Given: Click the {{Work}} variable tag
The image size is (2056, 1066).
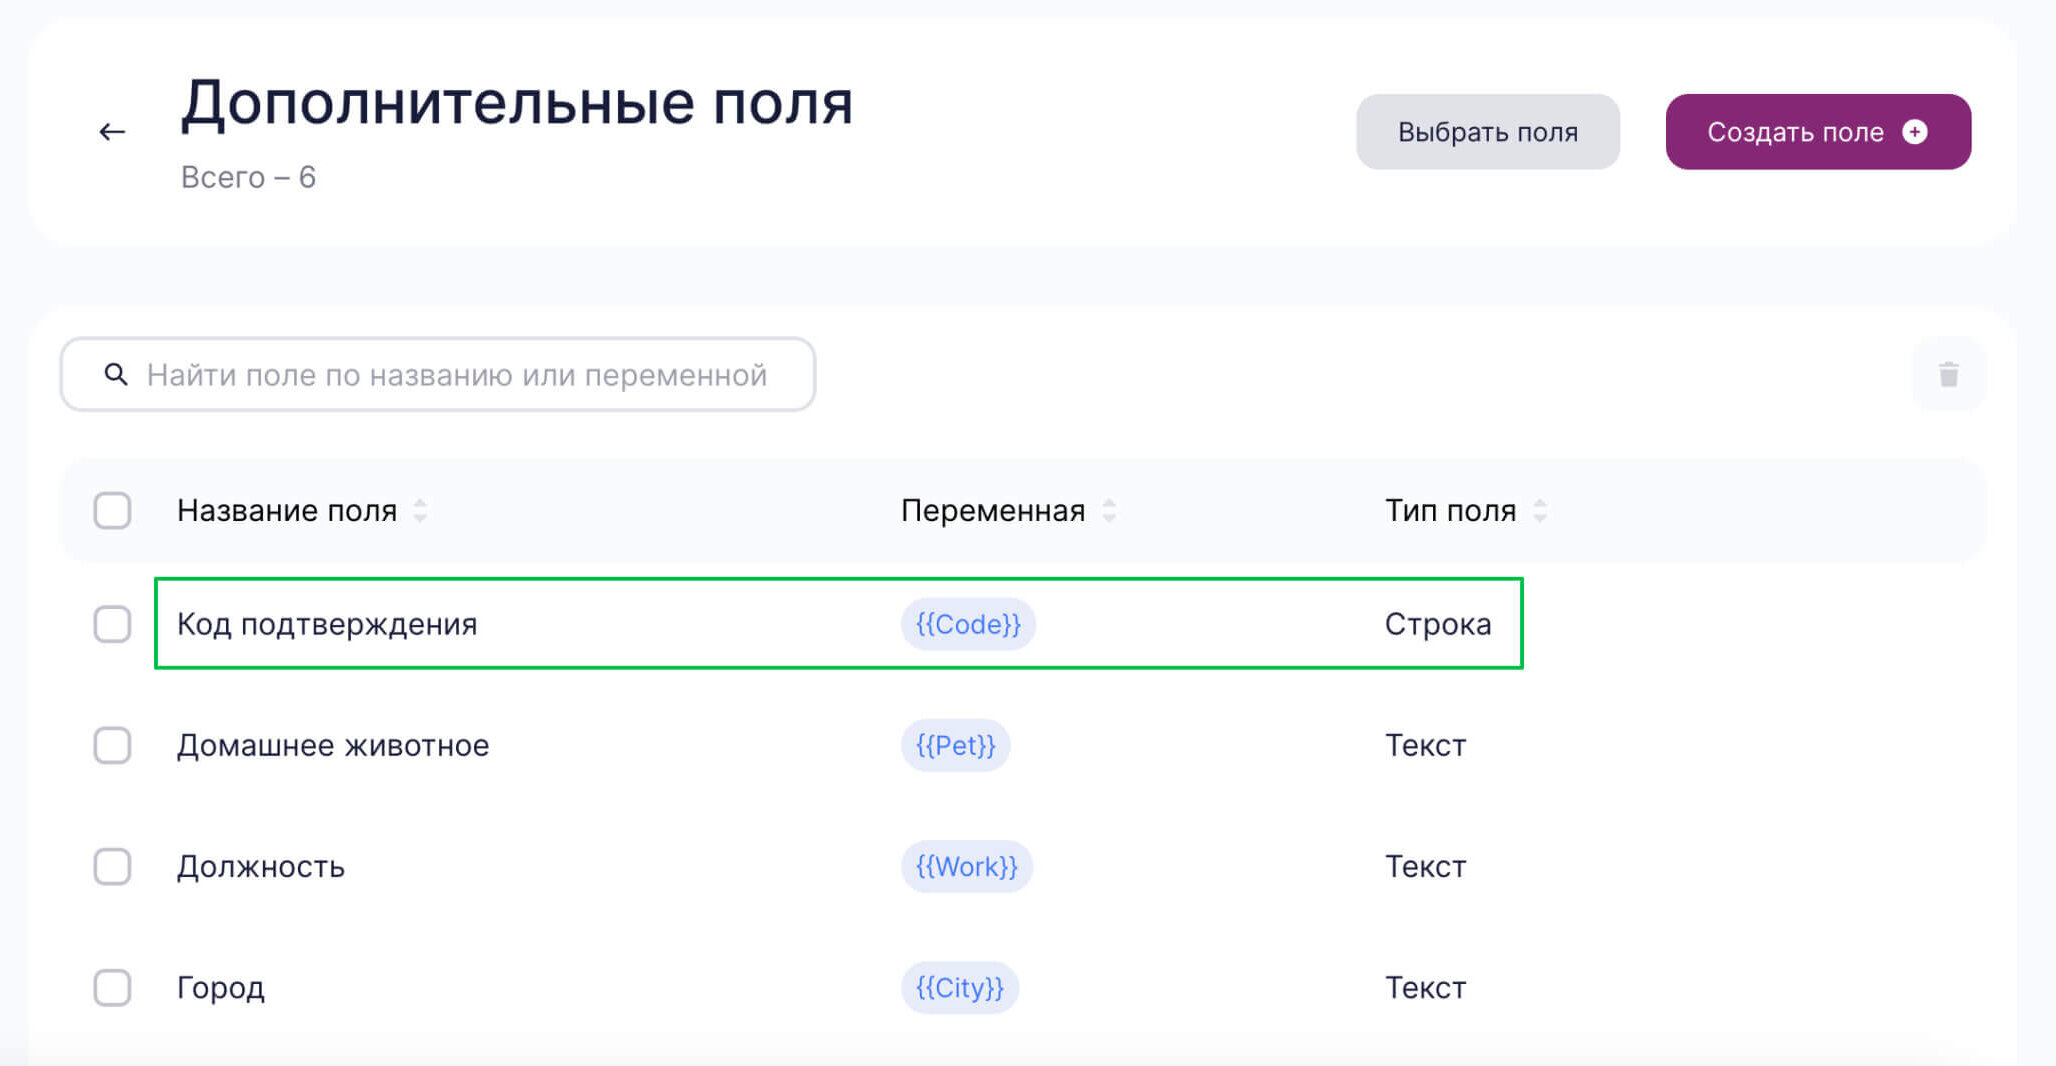Looking at the screenshot, I should pyautogui.click(x=966, y=866).
